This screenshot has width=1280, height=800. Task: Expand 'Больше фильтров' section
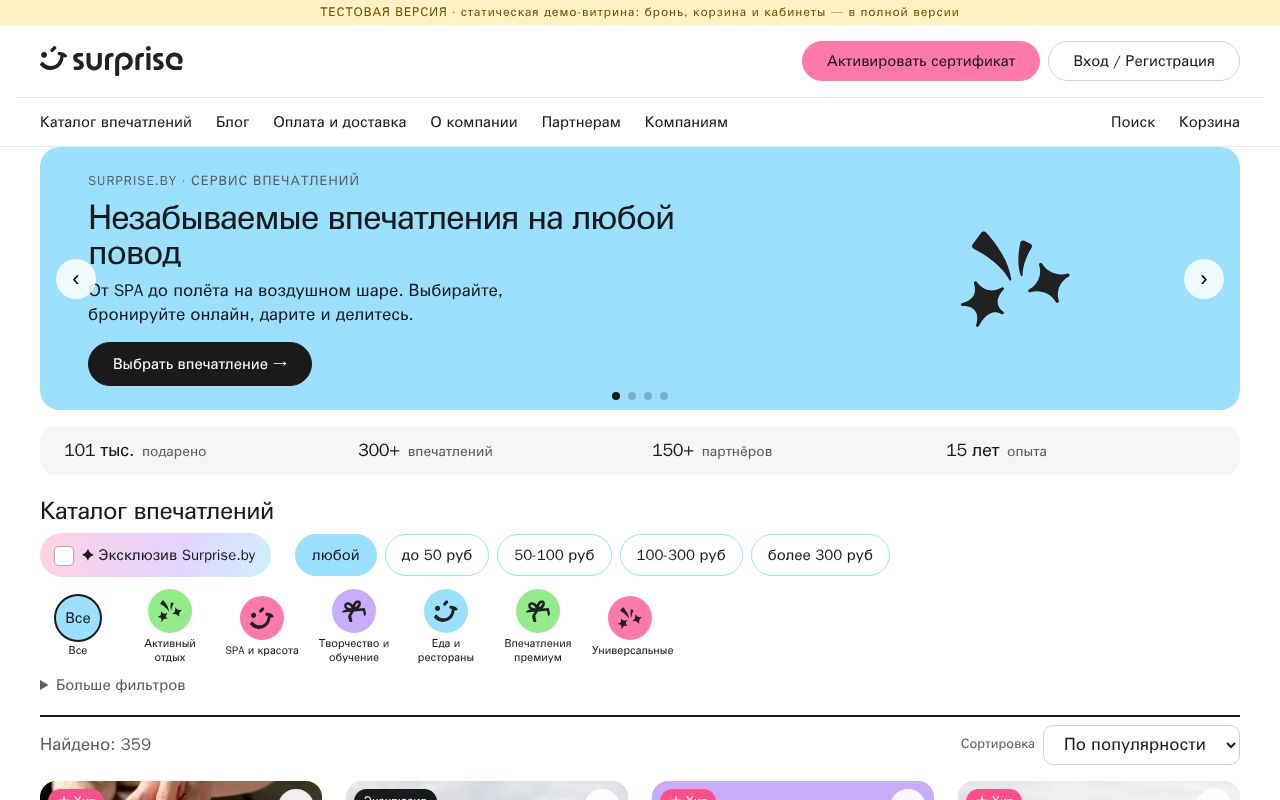pyautogui.click(x=113, y=685)
